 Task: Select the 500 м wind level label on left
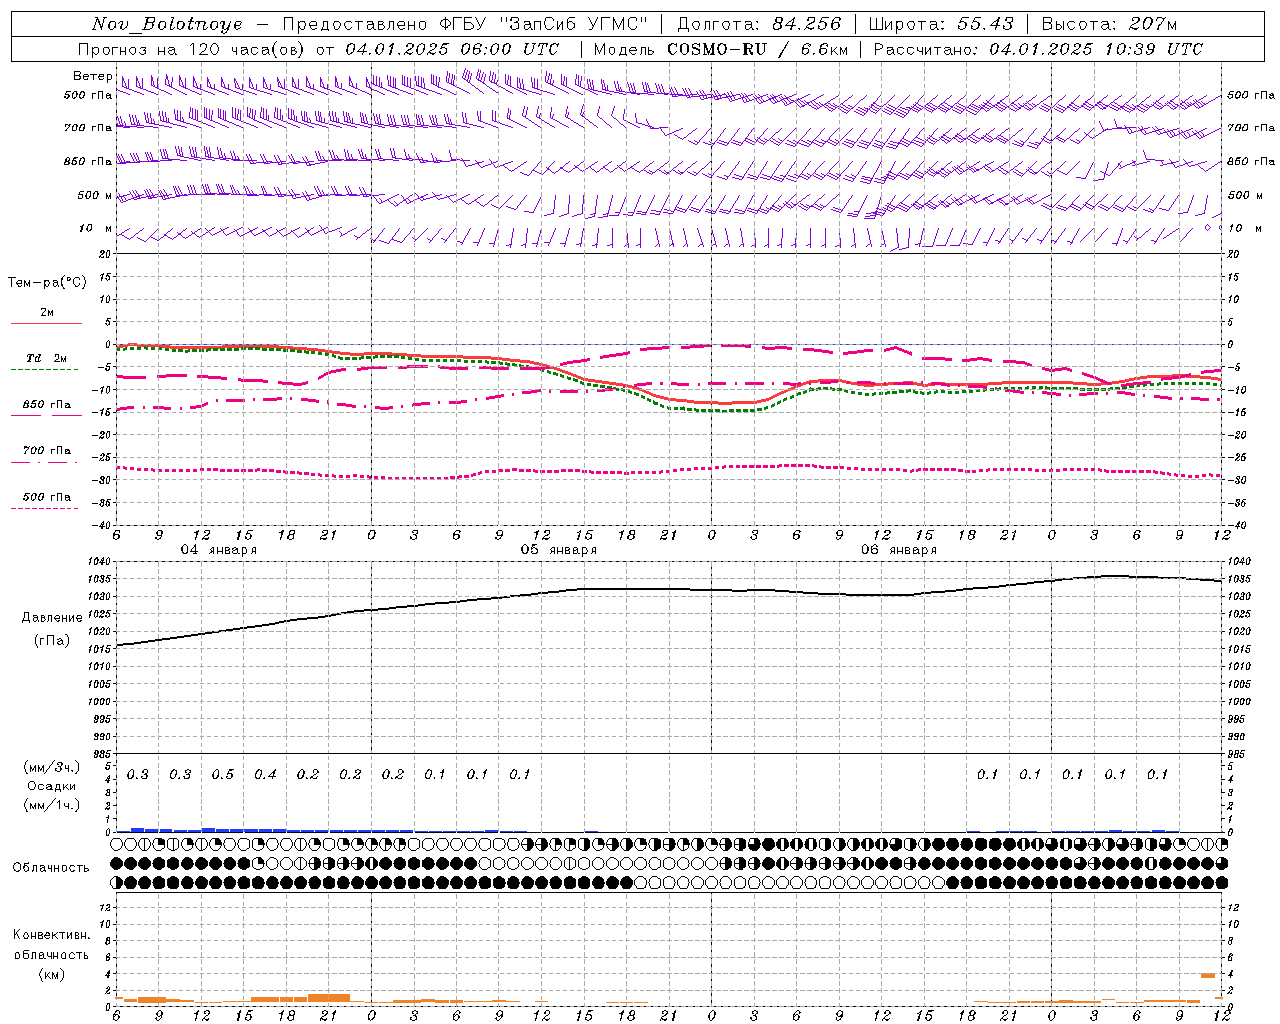click(96, 195)
